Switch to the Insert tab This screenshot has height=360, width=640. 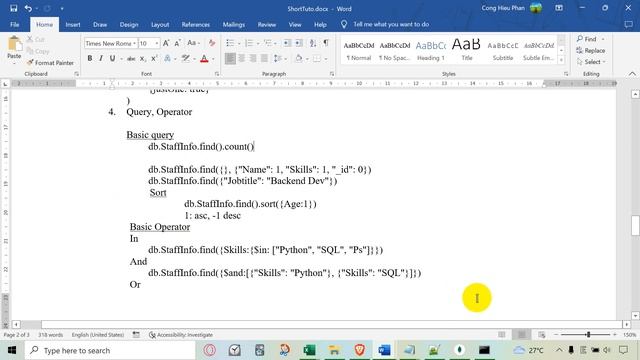click(73, 24)
